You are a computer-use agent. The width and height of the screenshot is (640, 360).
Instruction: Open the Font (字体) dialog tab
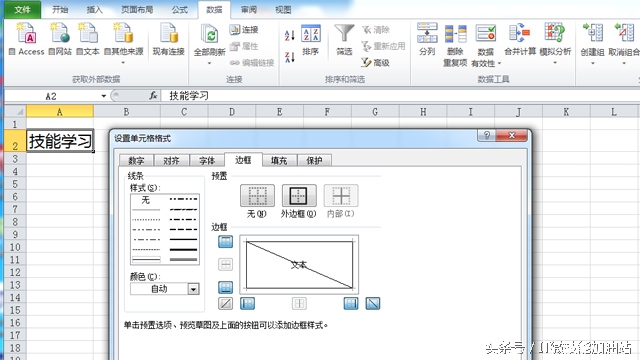click(x=207, y=160)
